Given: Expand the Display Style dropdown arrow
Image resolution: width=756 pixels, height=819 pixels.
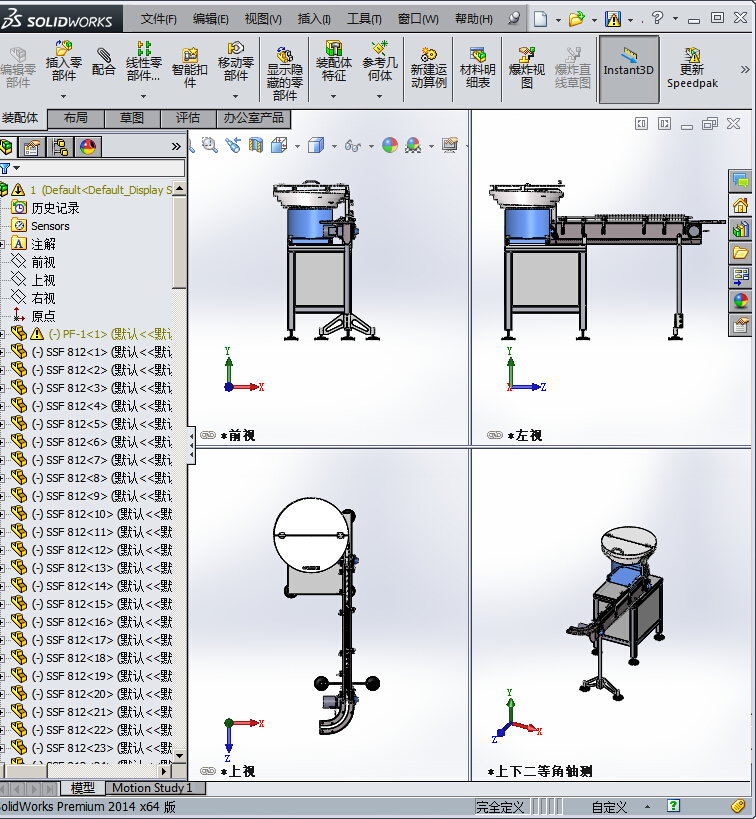Looking at the screenshot, I should 334,146.
